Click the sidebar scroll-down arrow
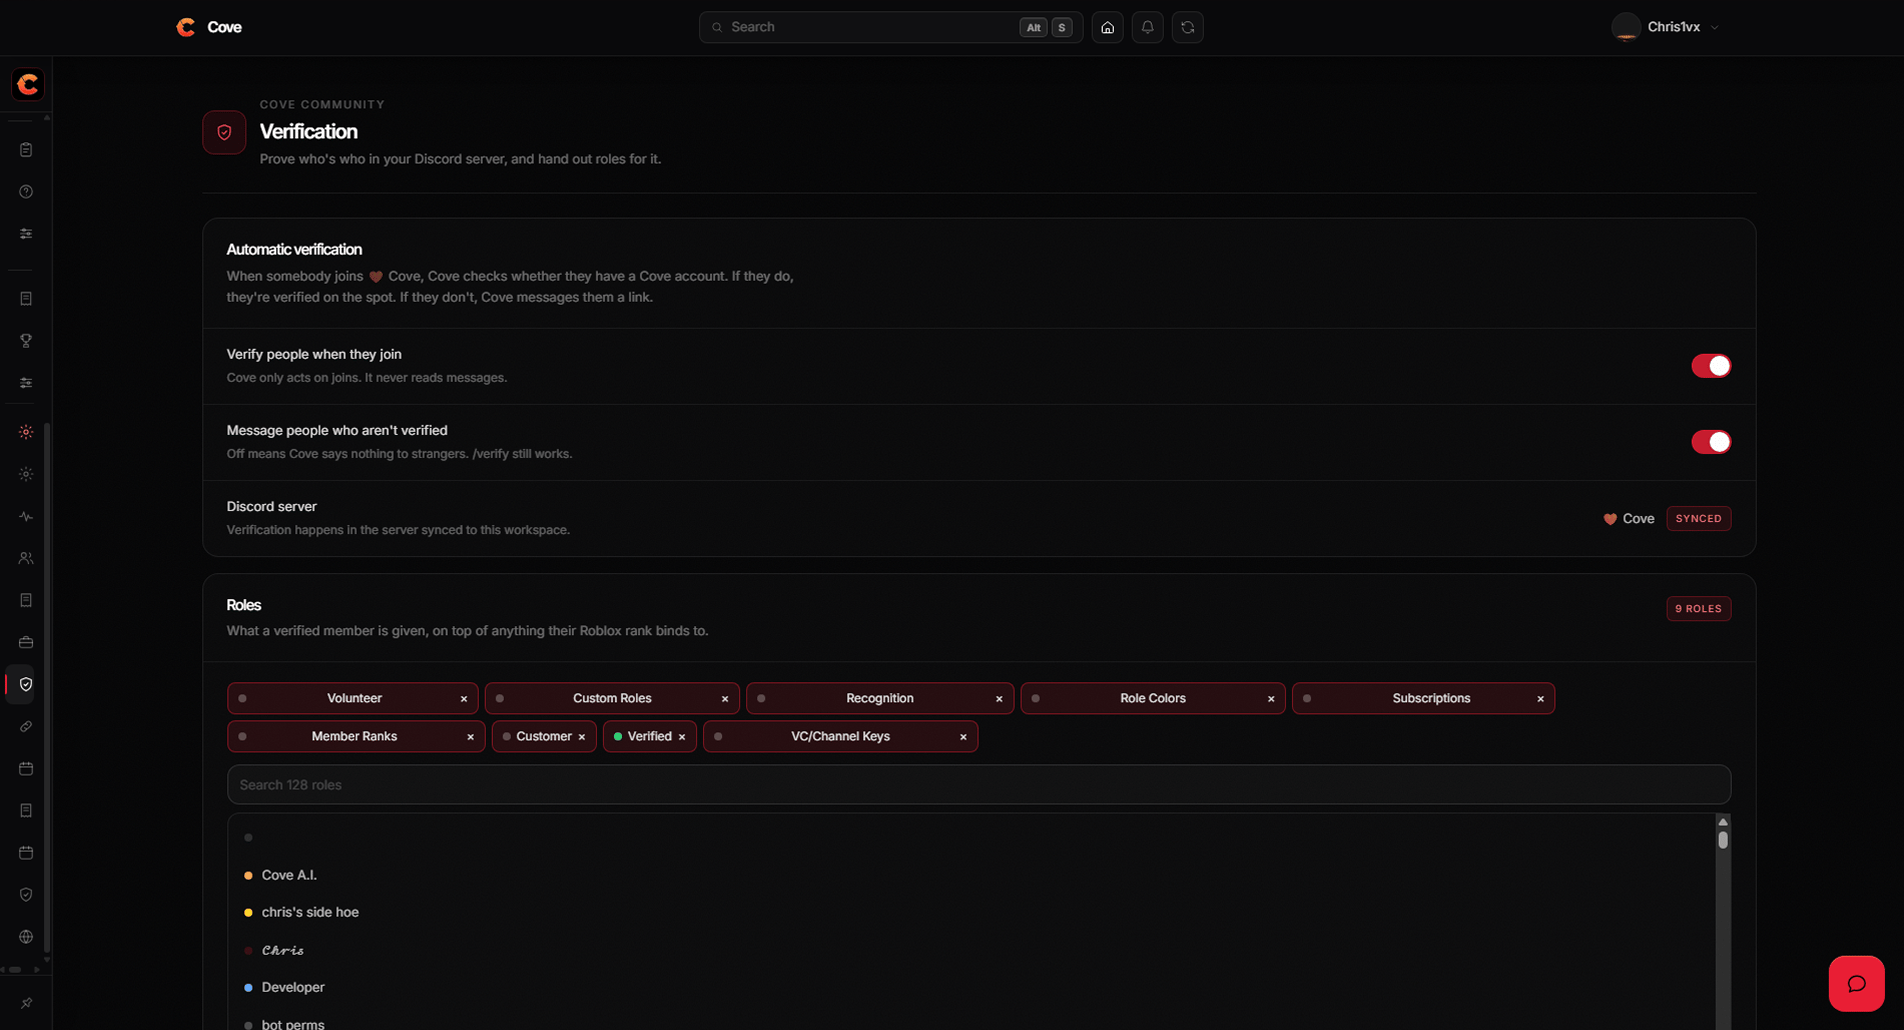This screenshot has width=1904, height=1030. pos(47,960)
